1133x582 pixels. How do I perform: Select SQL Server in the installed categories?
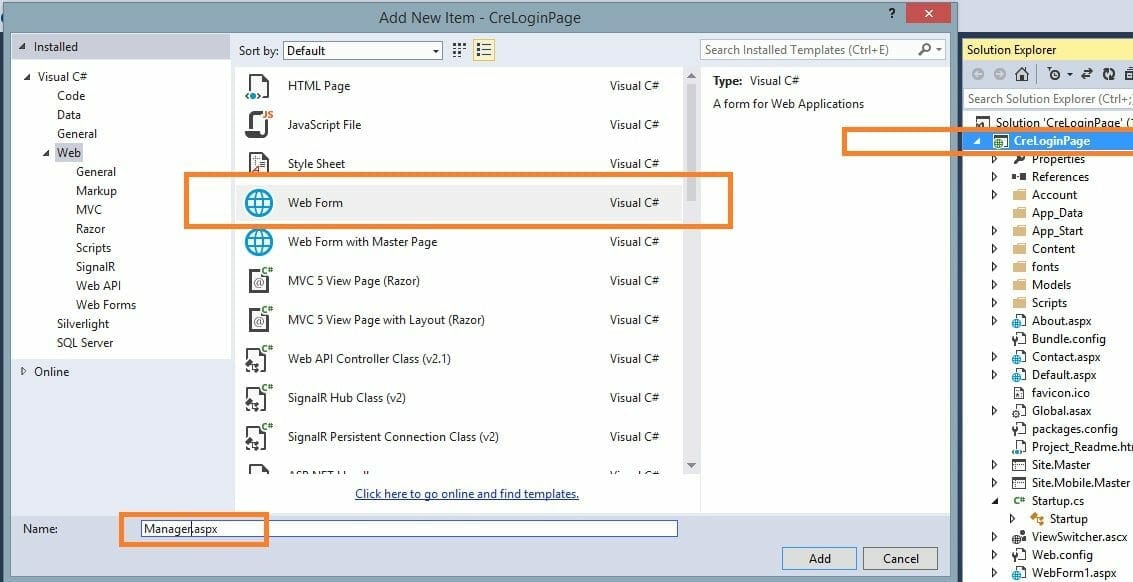[x=85, y=343]
